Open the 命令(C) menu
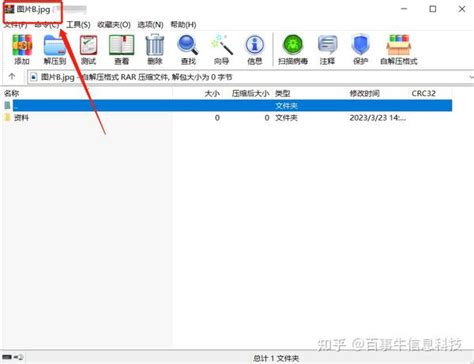Viewport: 474px width, 364px height. tap(47, 25)
